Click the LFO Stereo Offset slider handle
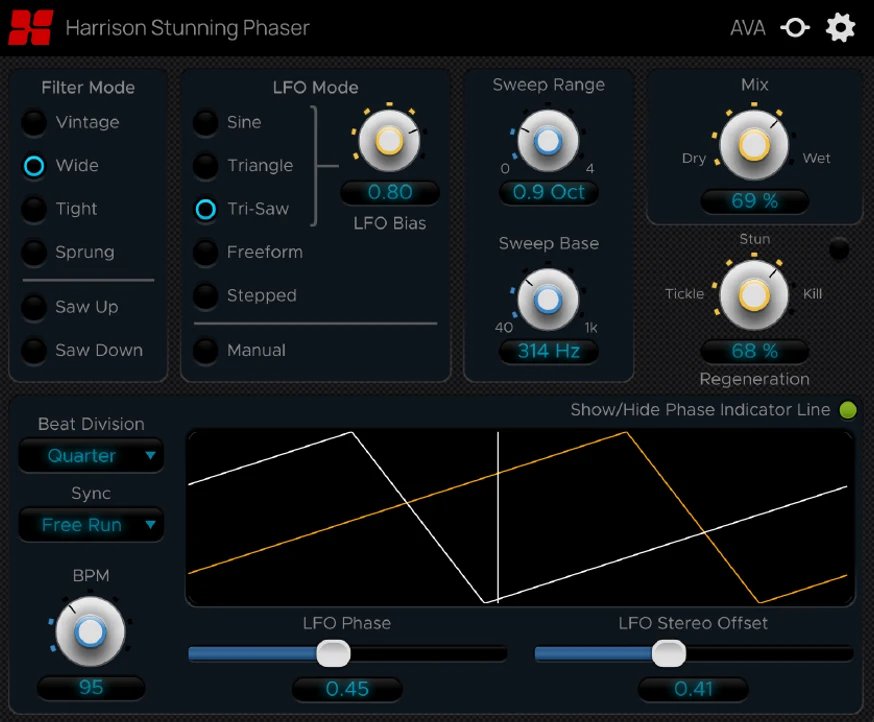This screenshot has height=722, width=874. 668,654
